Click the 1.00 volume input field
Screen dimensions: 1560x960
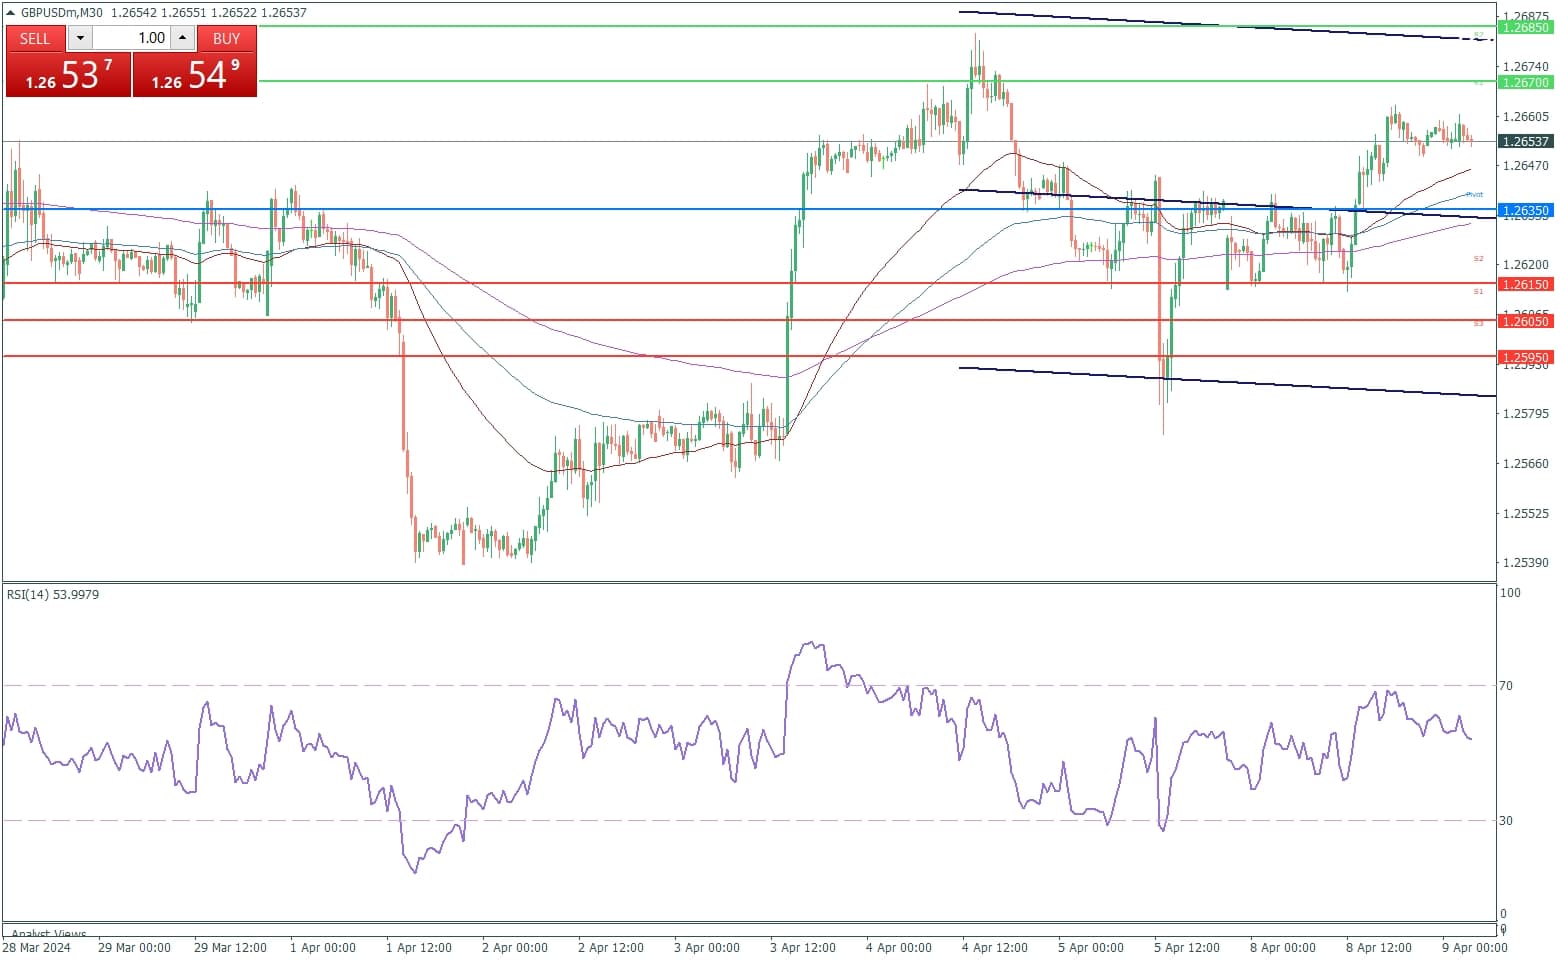(x=131, y=38)
